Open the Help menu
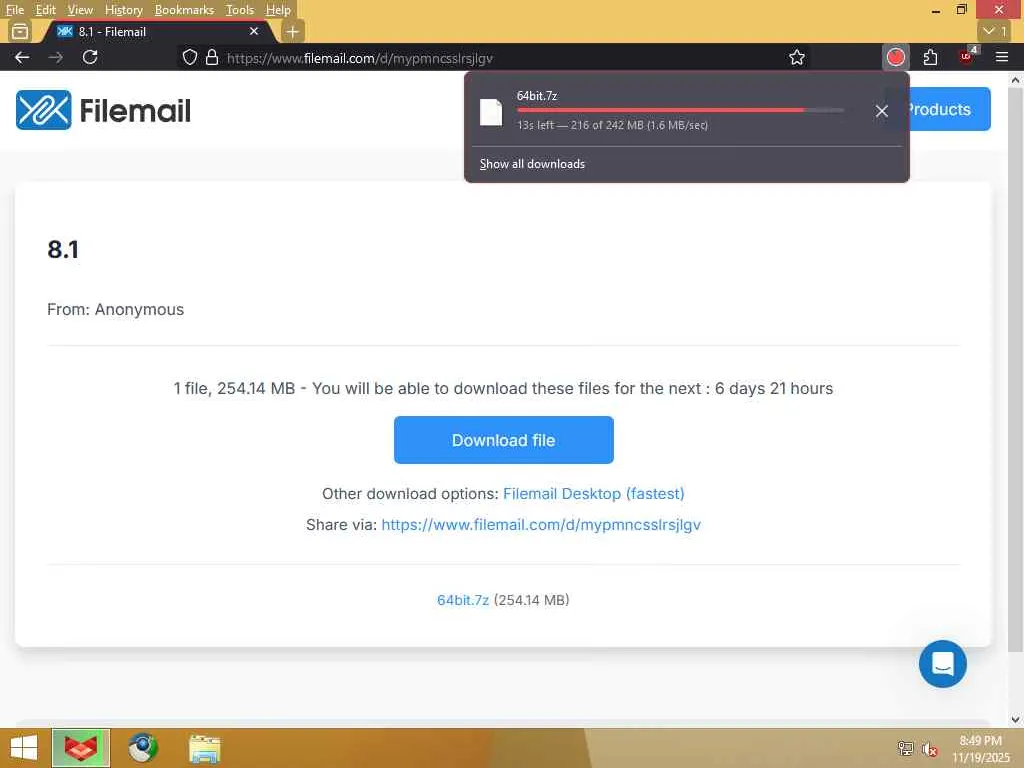The width and height of the screenshot is (1024, 768). coord(278,10)
